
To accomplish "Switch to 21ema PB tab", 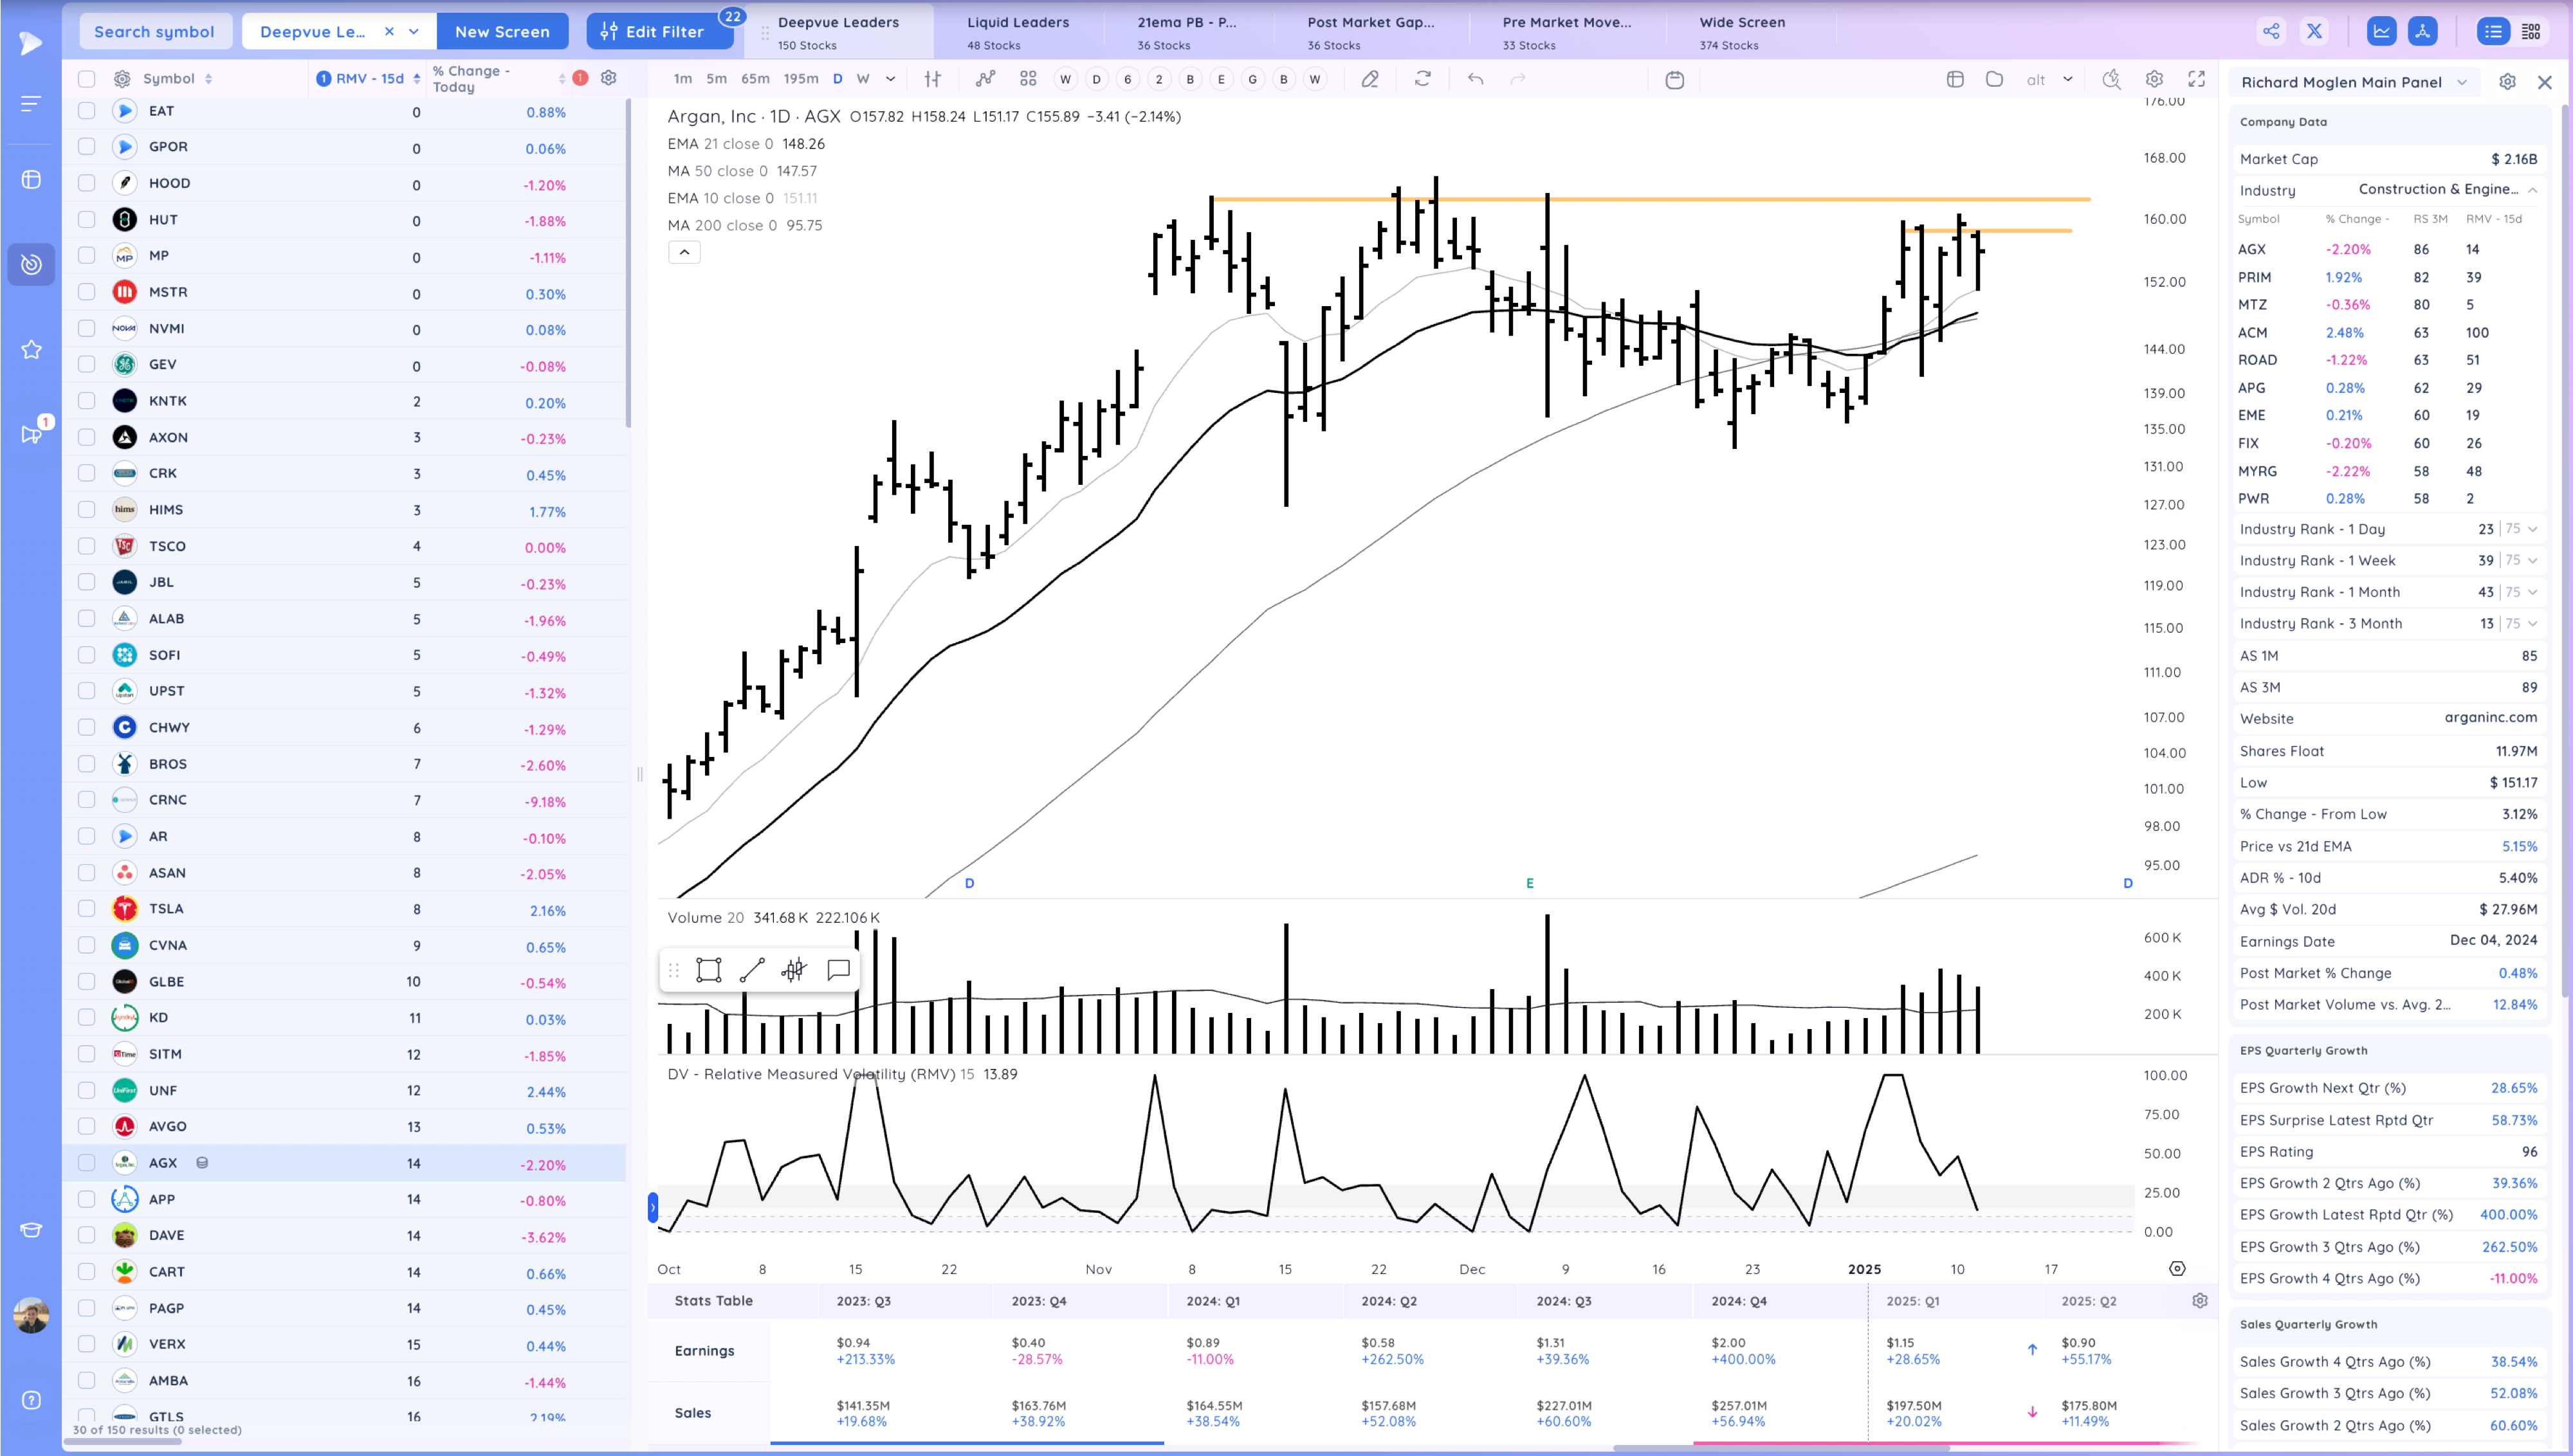I will point(1187,32).
